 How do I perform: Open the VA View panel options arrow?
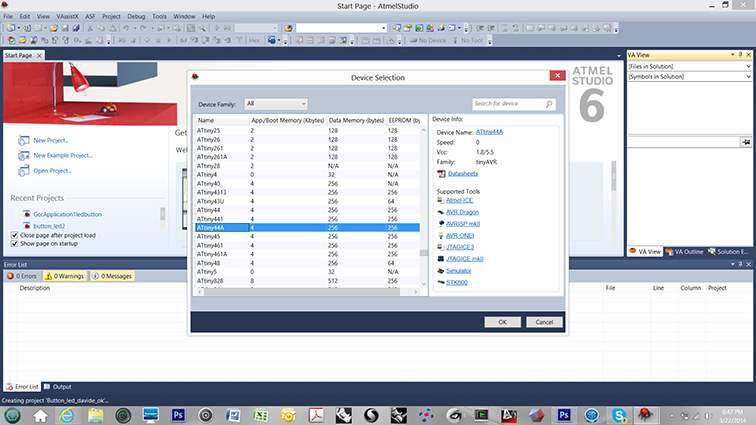(732, 55)
